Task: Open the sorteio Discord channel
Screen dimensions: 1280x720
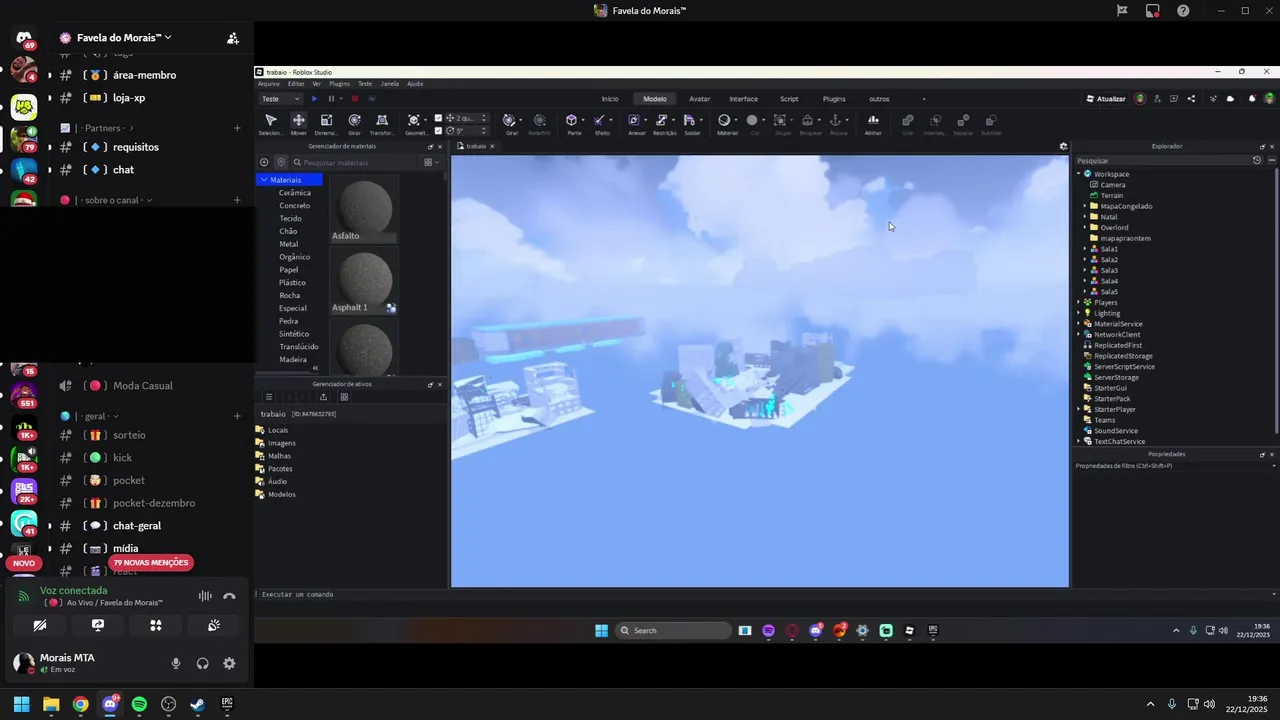Action: [127, 435]
